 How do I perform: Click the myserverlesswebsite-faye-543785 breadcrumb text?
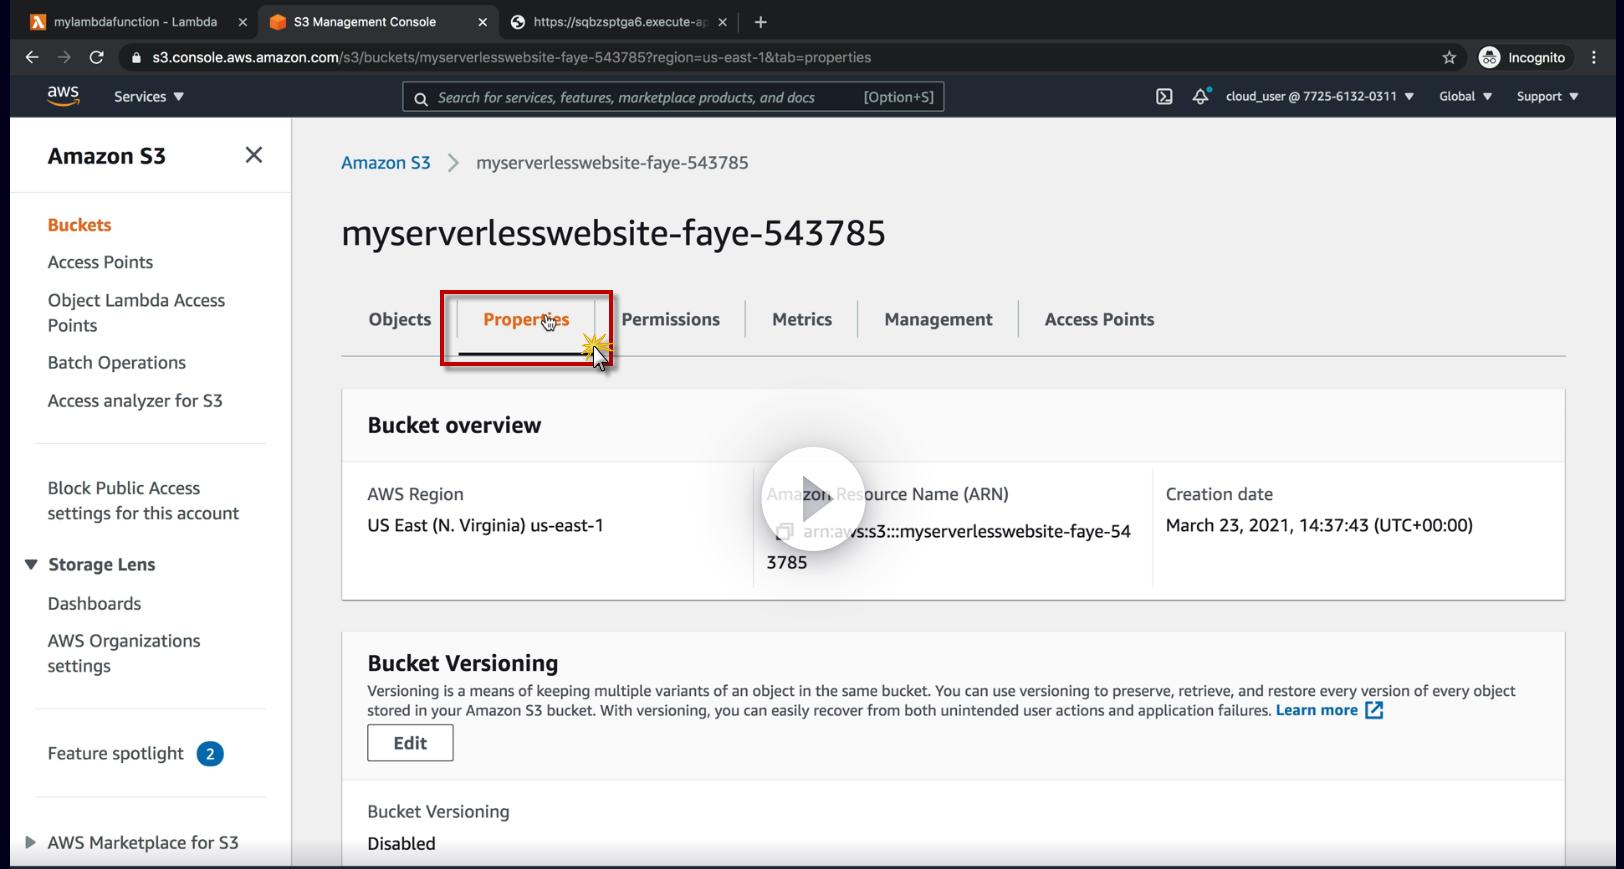612,163
